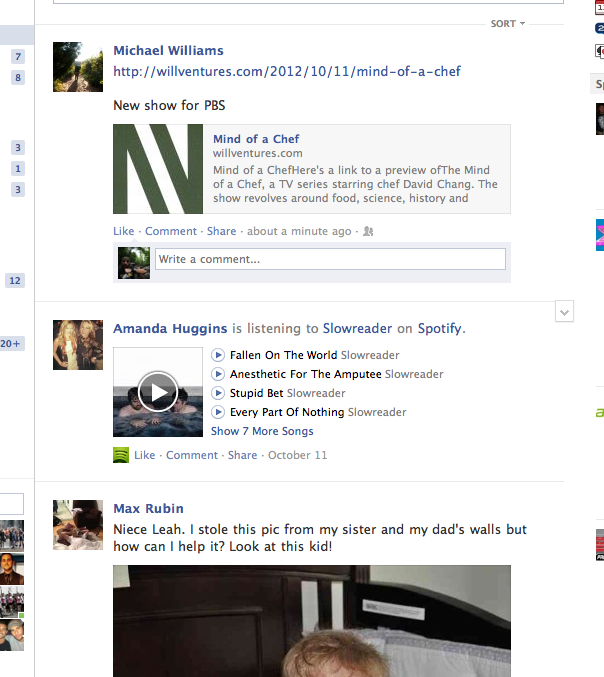
Task: Expand 'Show 7 More Songs'
Action: tap(262, 431)
